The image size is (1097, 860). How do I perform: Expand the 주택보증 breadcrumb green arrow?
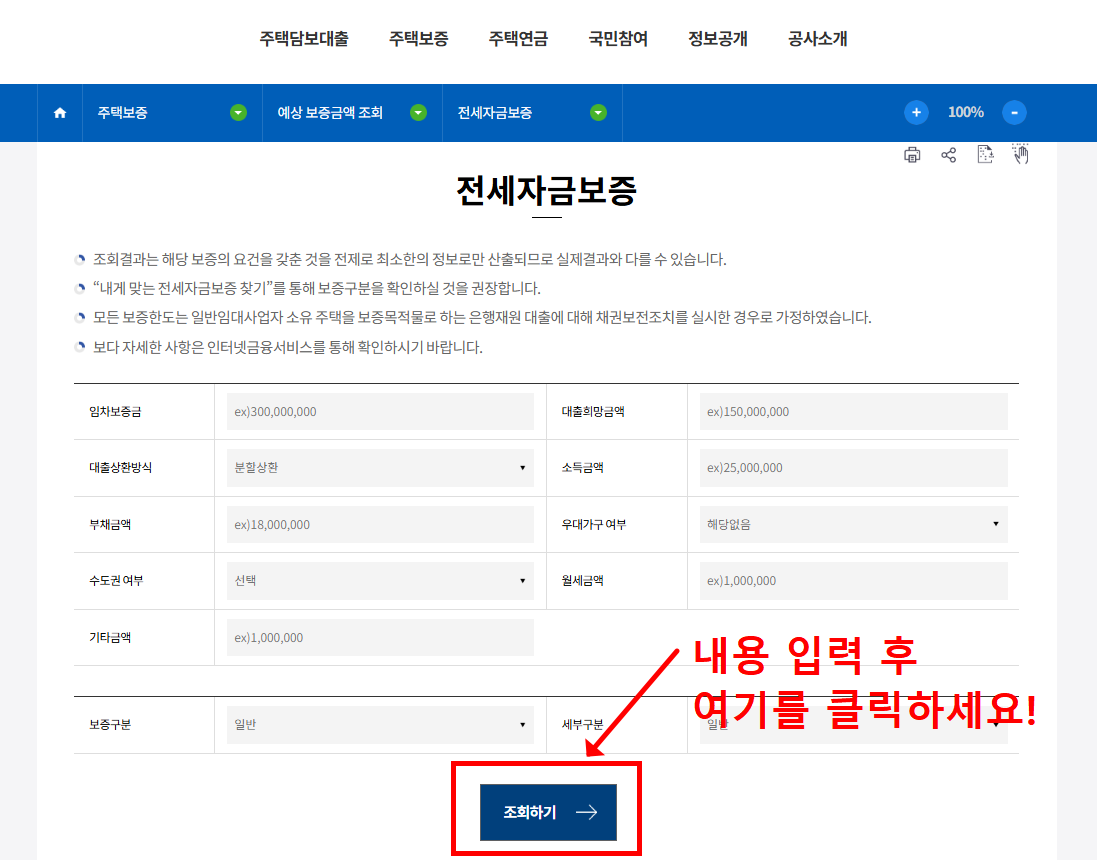[238, 112]
